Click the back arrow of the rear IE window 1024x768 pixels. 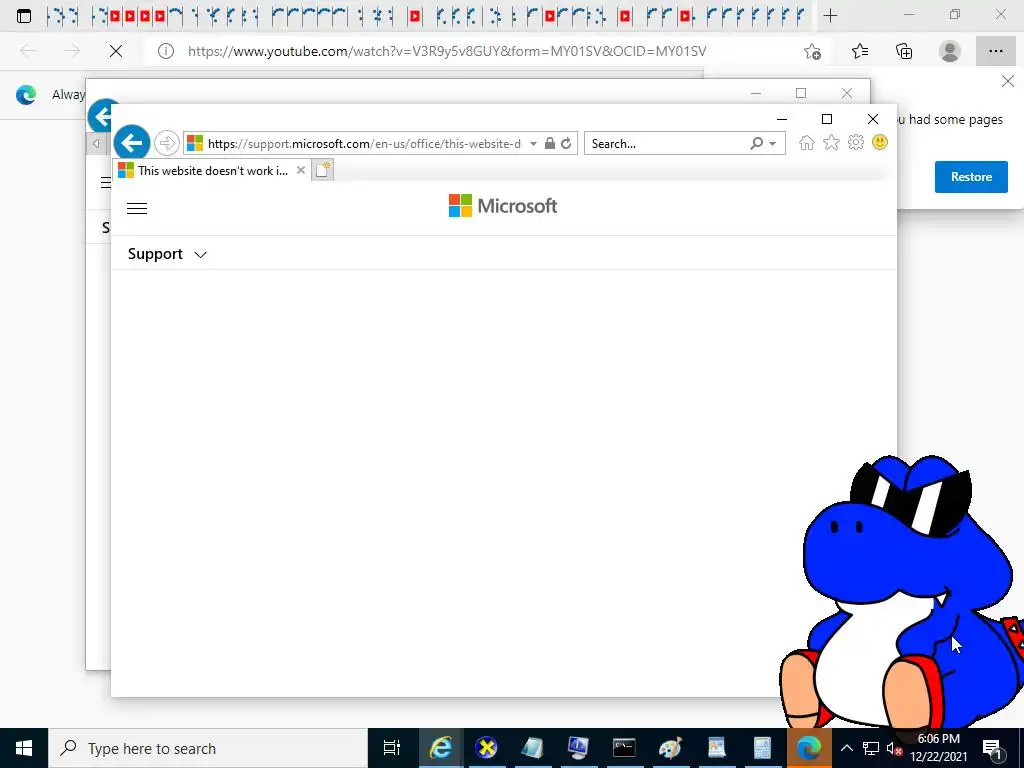tap(101, 116)
